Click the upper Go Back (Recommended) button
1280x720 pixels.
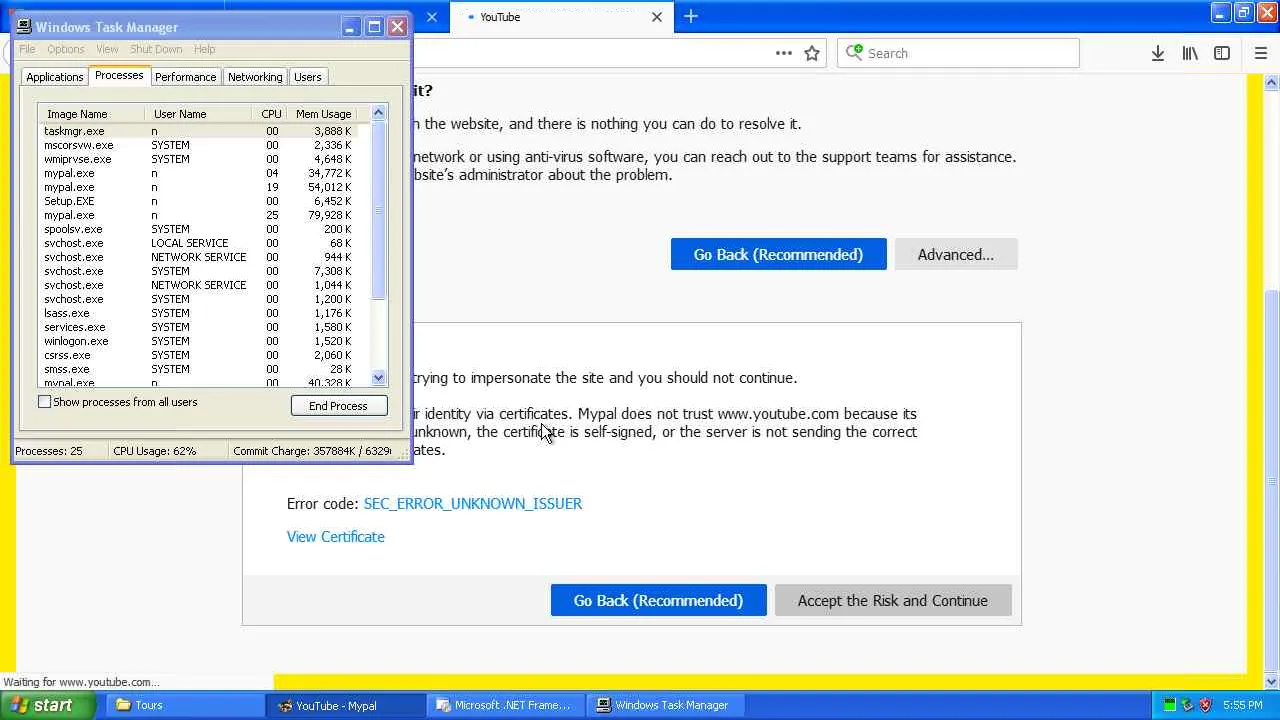point(778,254)
